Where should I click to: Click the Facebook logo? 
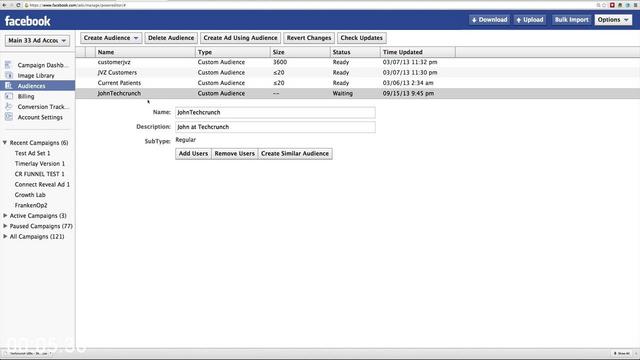(27, 21)
